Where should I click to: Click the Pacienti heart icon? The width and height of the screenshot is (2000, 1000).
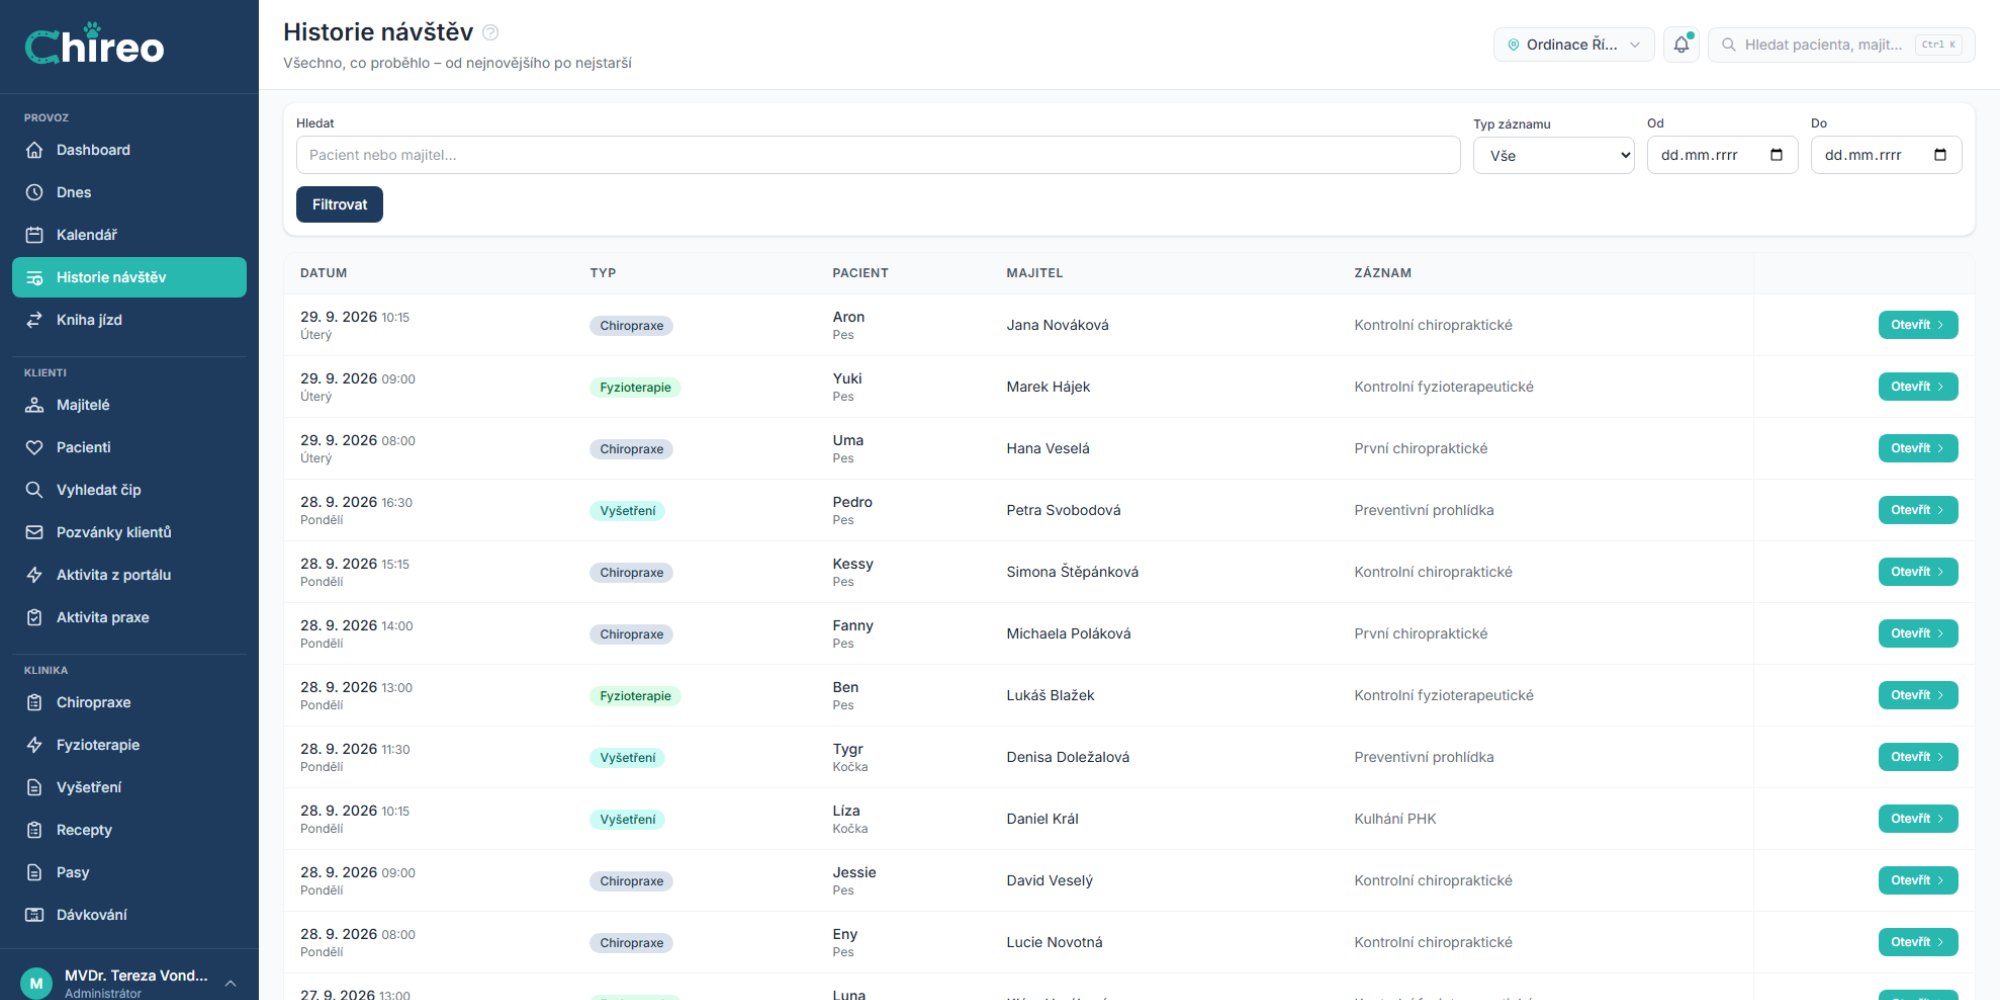(x=34, y=447)
